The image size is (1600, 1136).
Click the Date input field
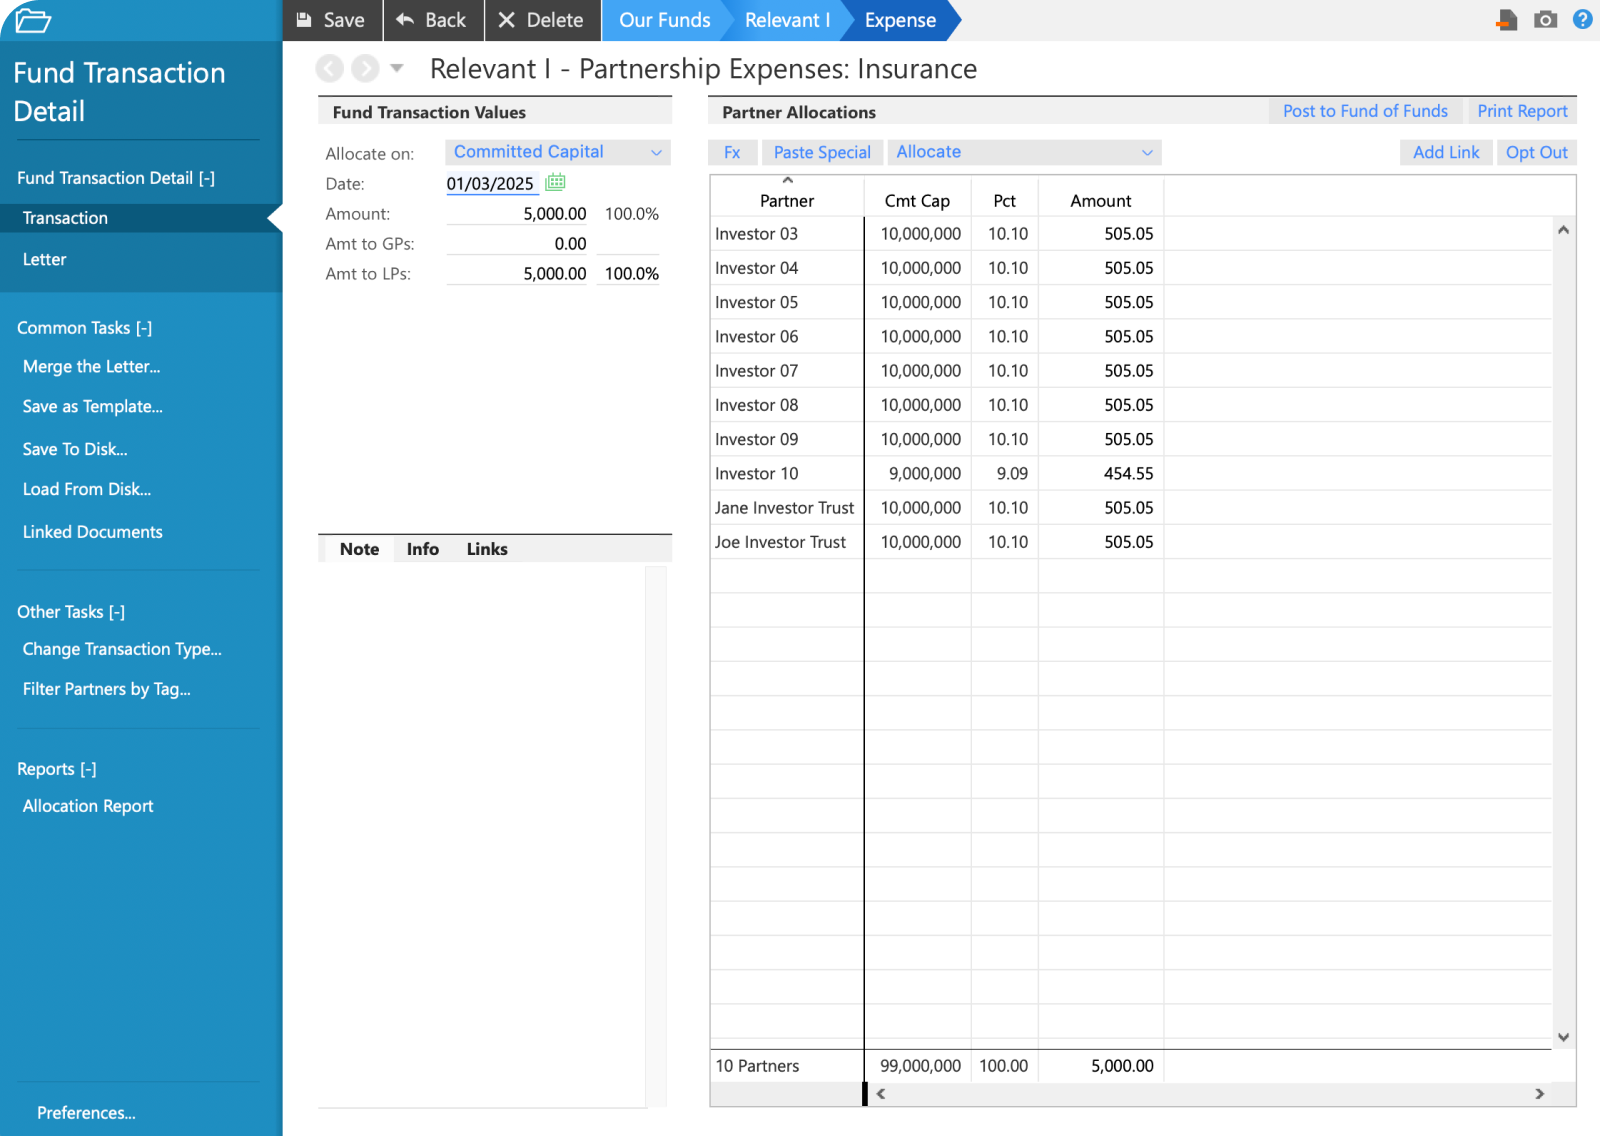492,184
